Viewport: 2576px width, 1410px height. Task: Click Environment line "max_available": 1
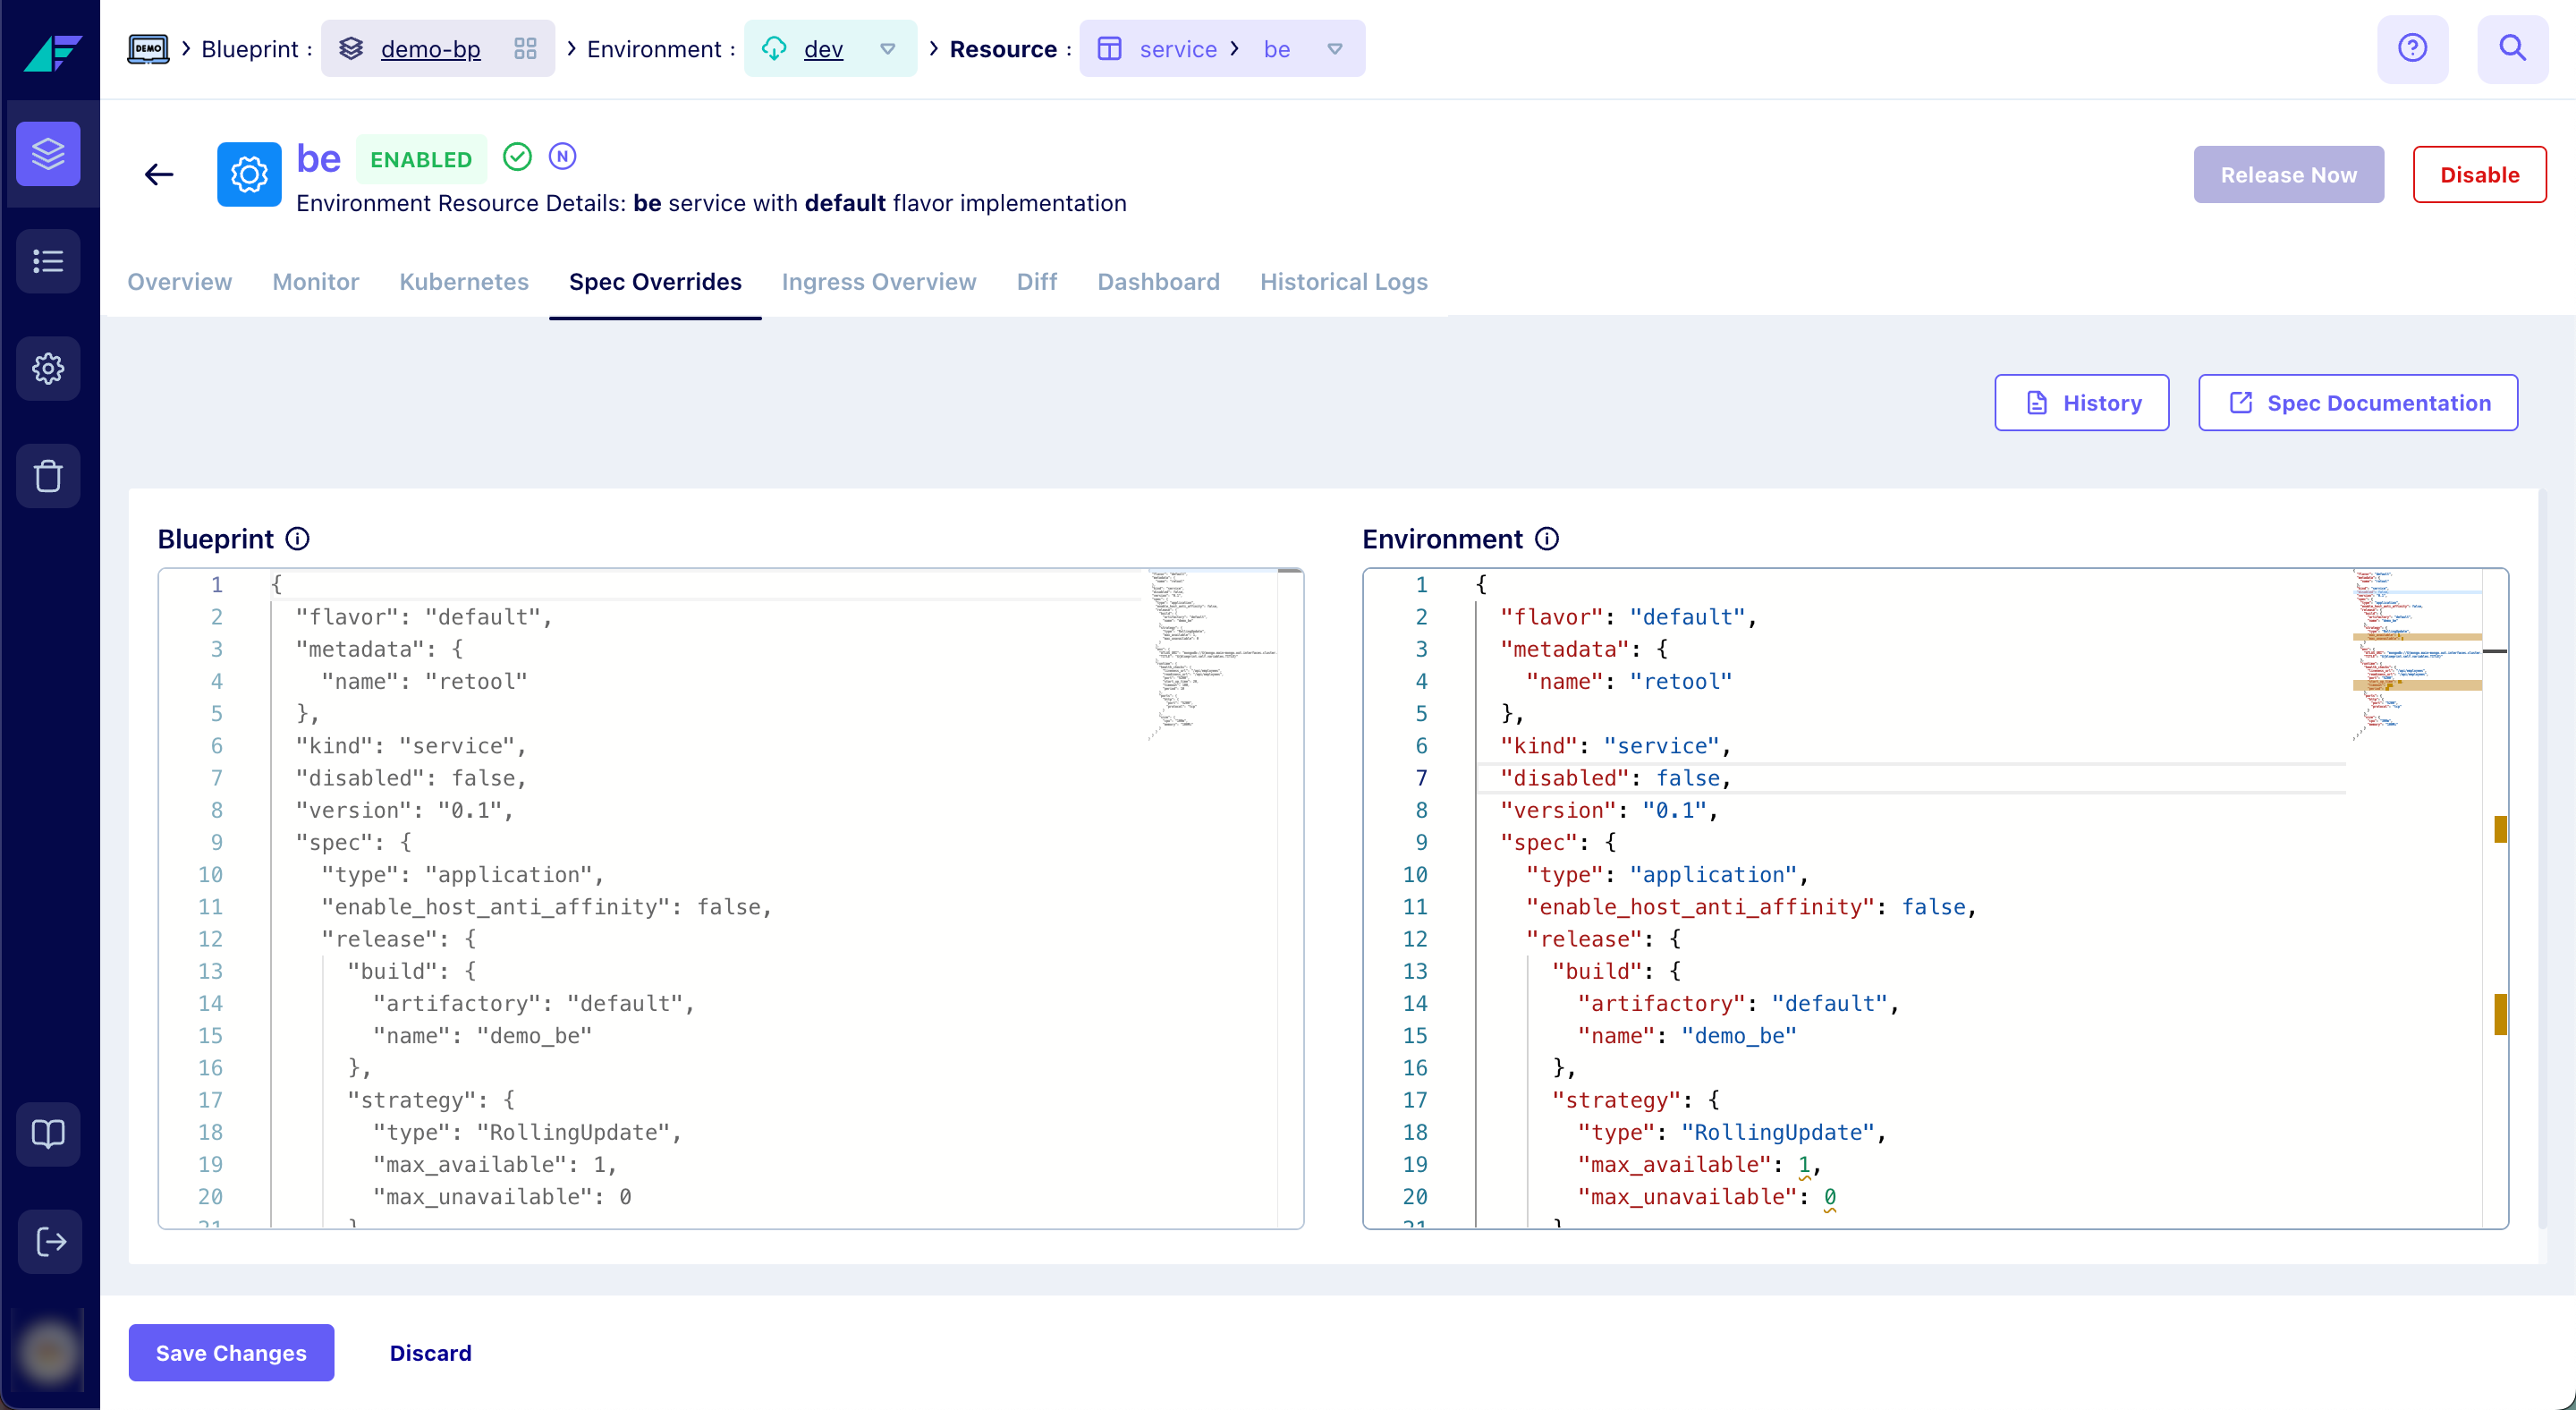[1699, 1165]
